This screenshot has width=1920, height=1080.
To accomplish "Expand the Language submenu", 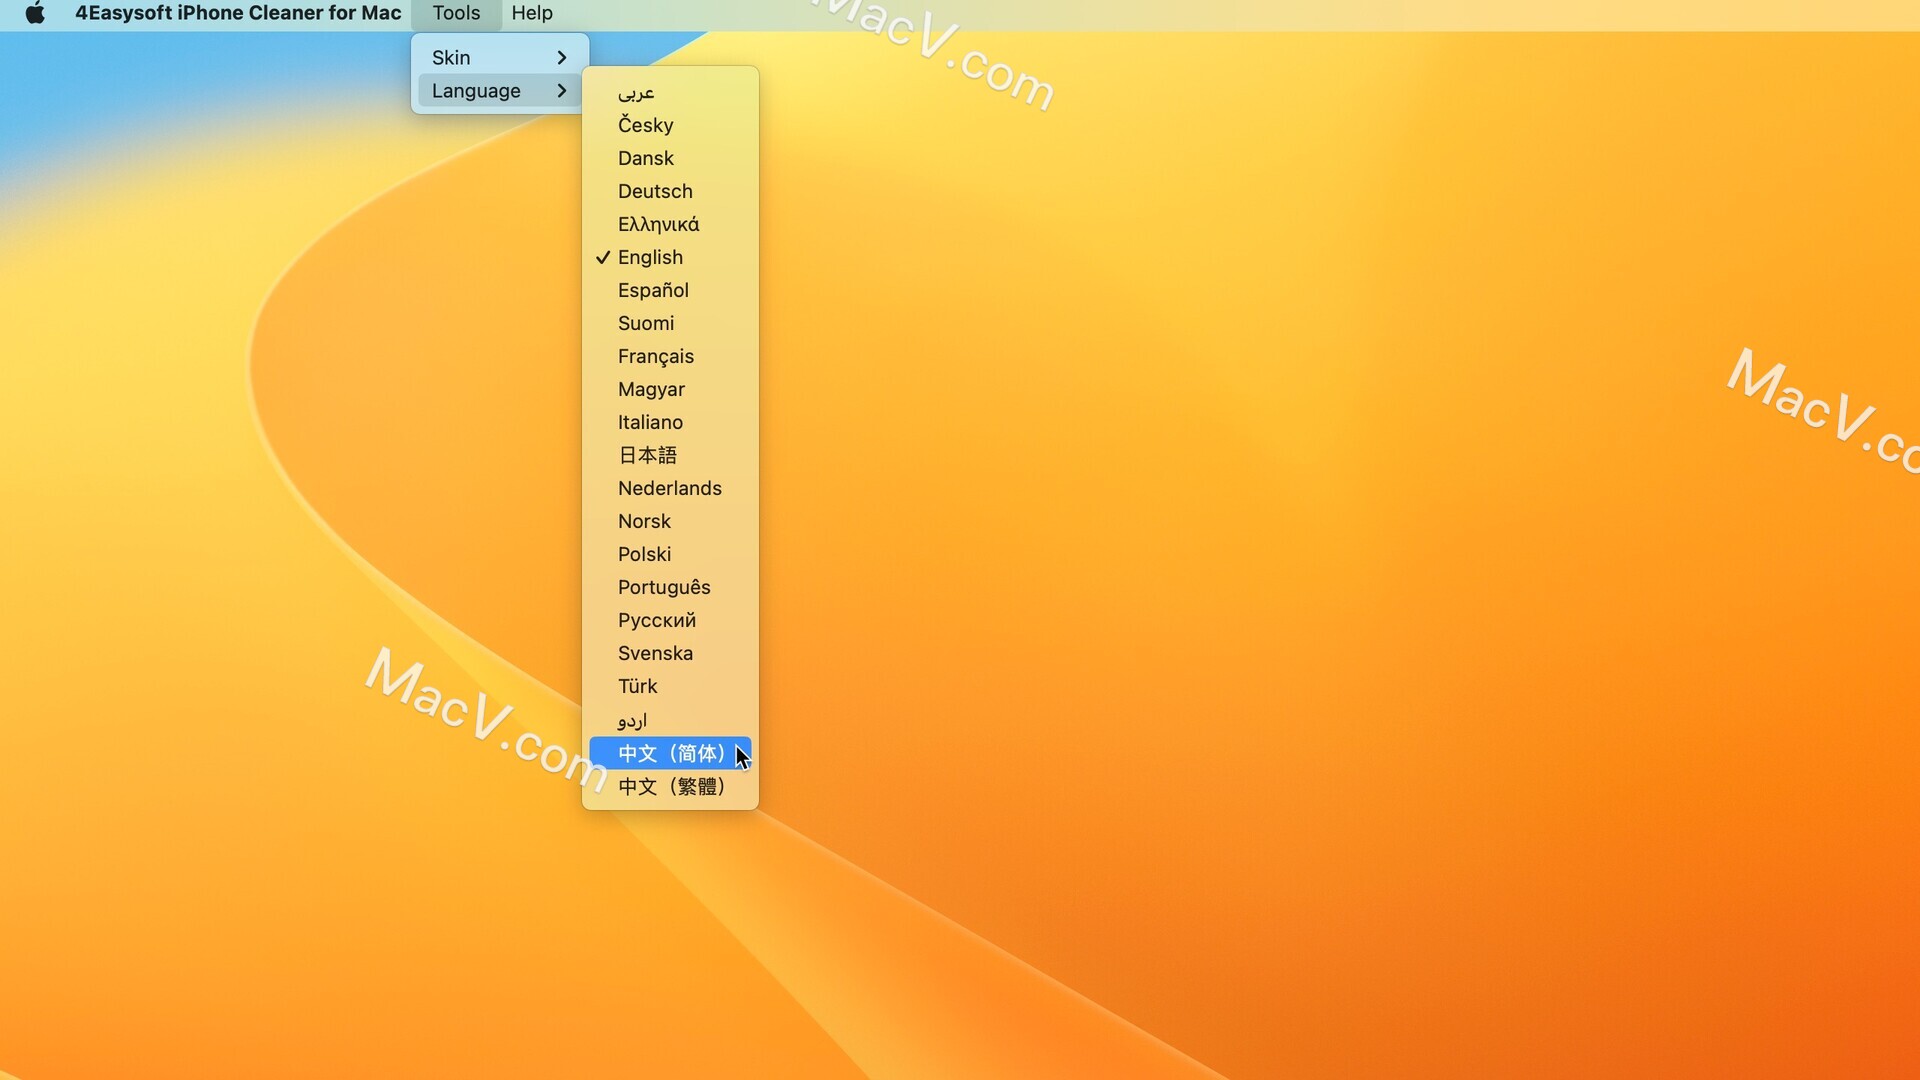I will pyautogui.click(x=497, y=88).
